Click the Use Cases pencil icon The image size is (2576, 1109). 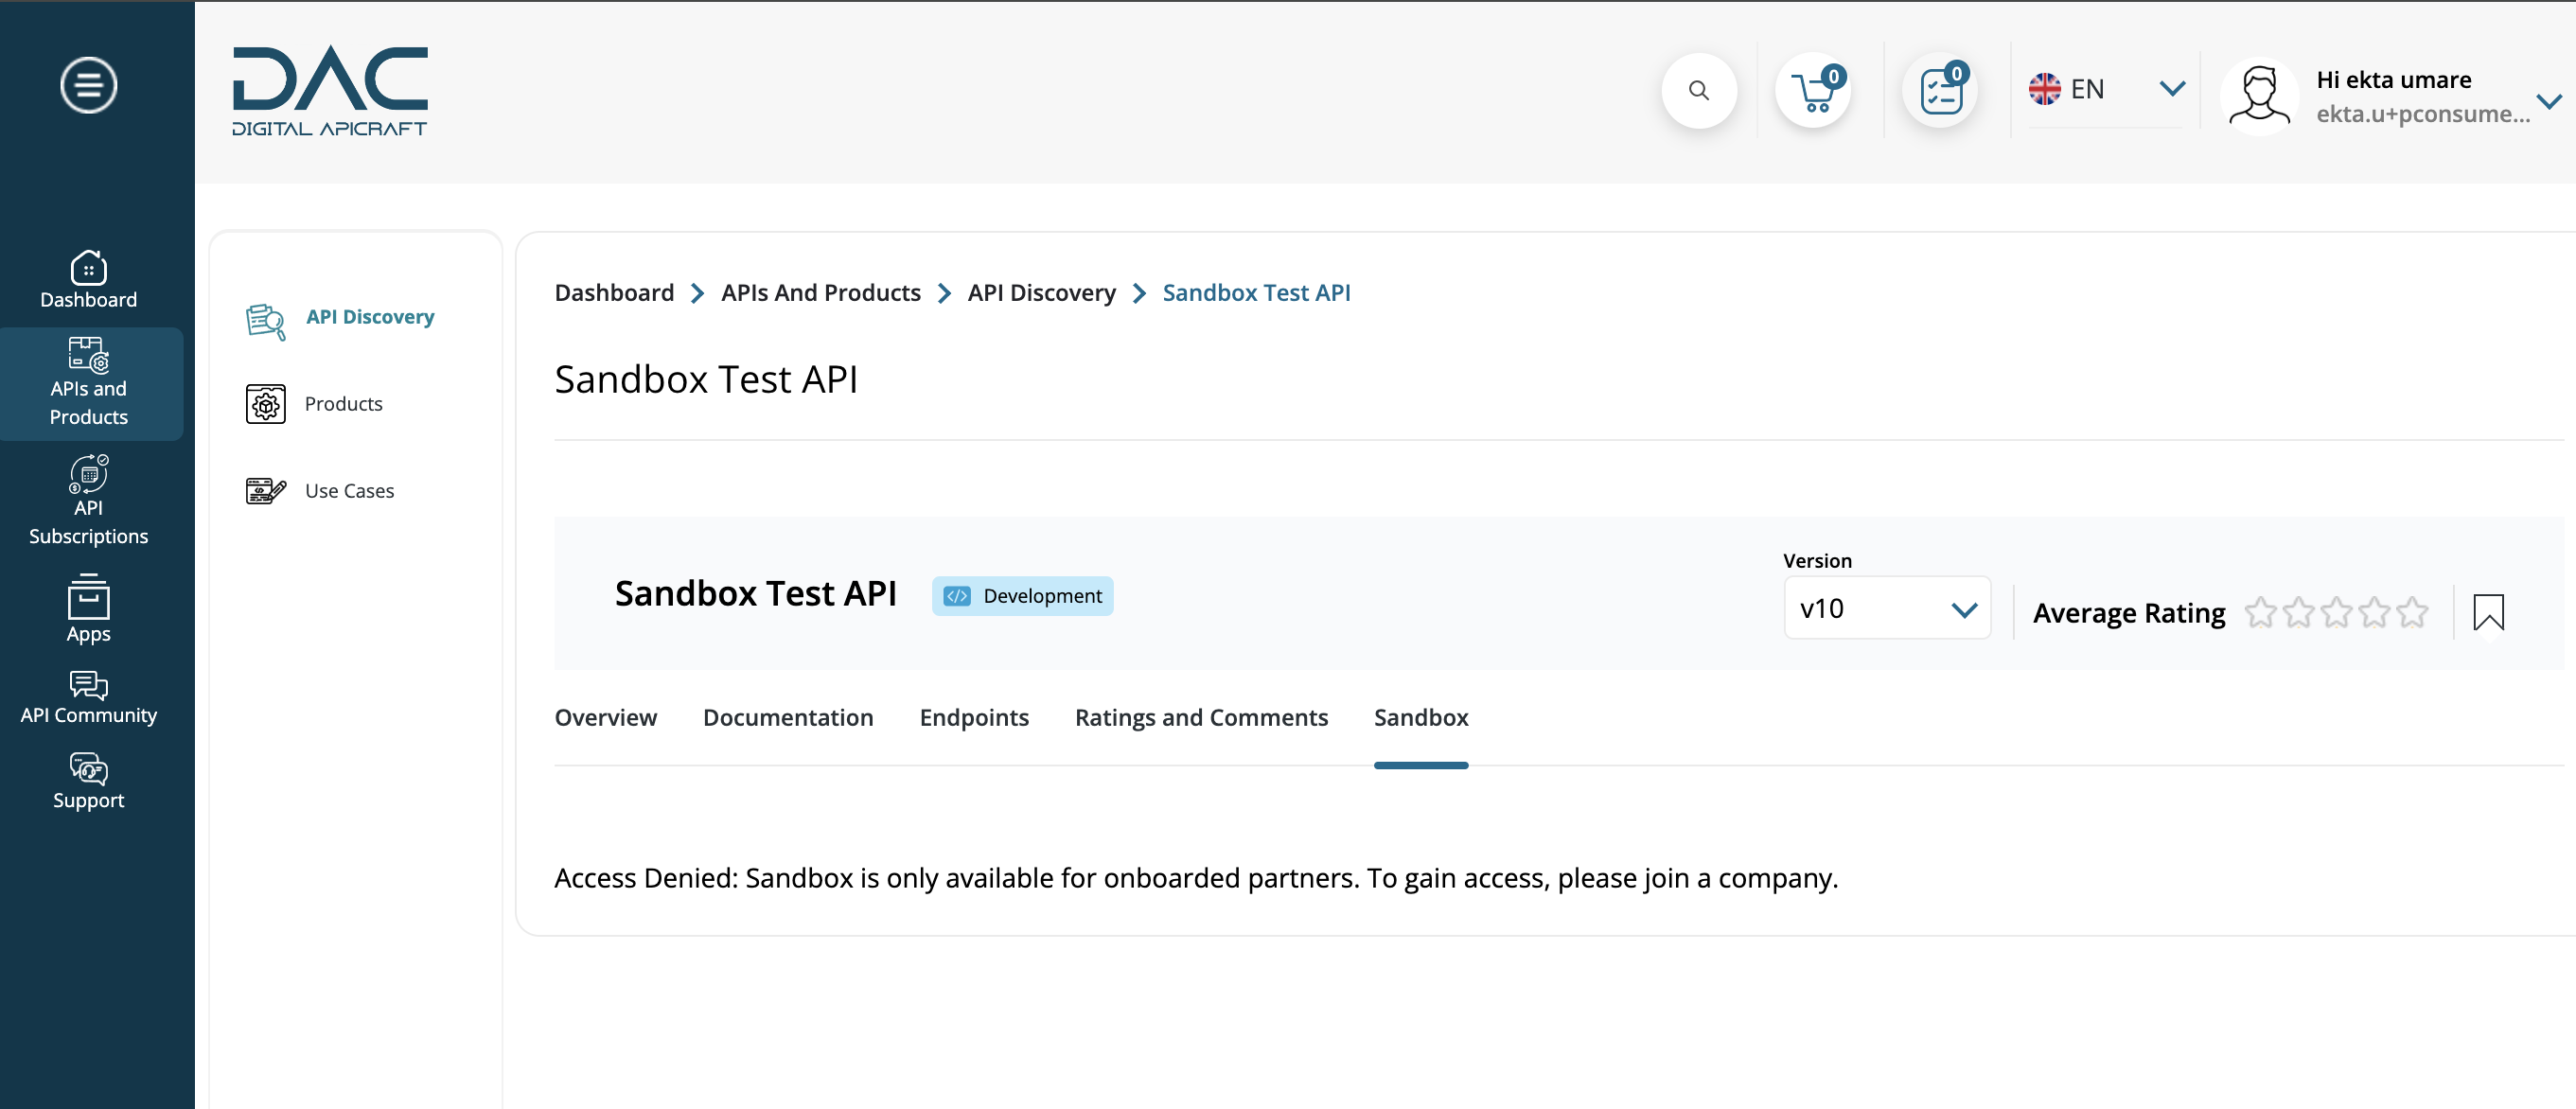266,491
